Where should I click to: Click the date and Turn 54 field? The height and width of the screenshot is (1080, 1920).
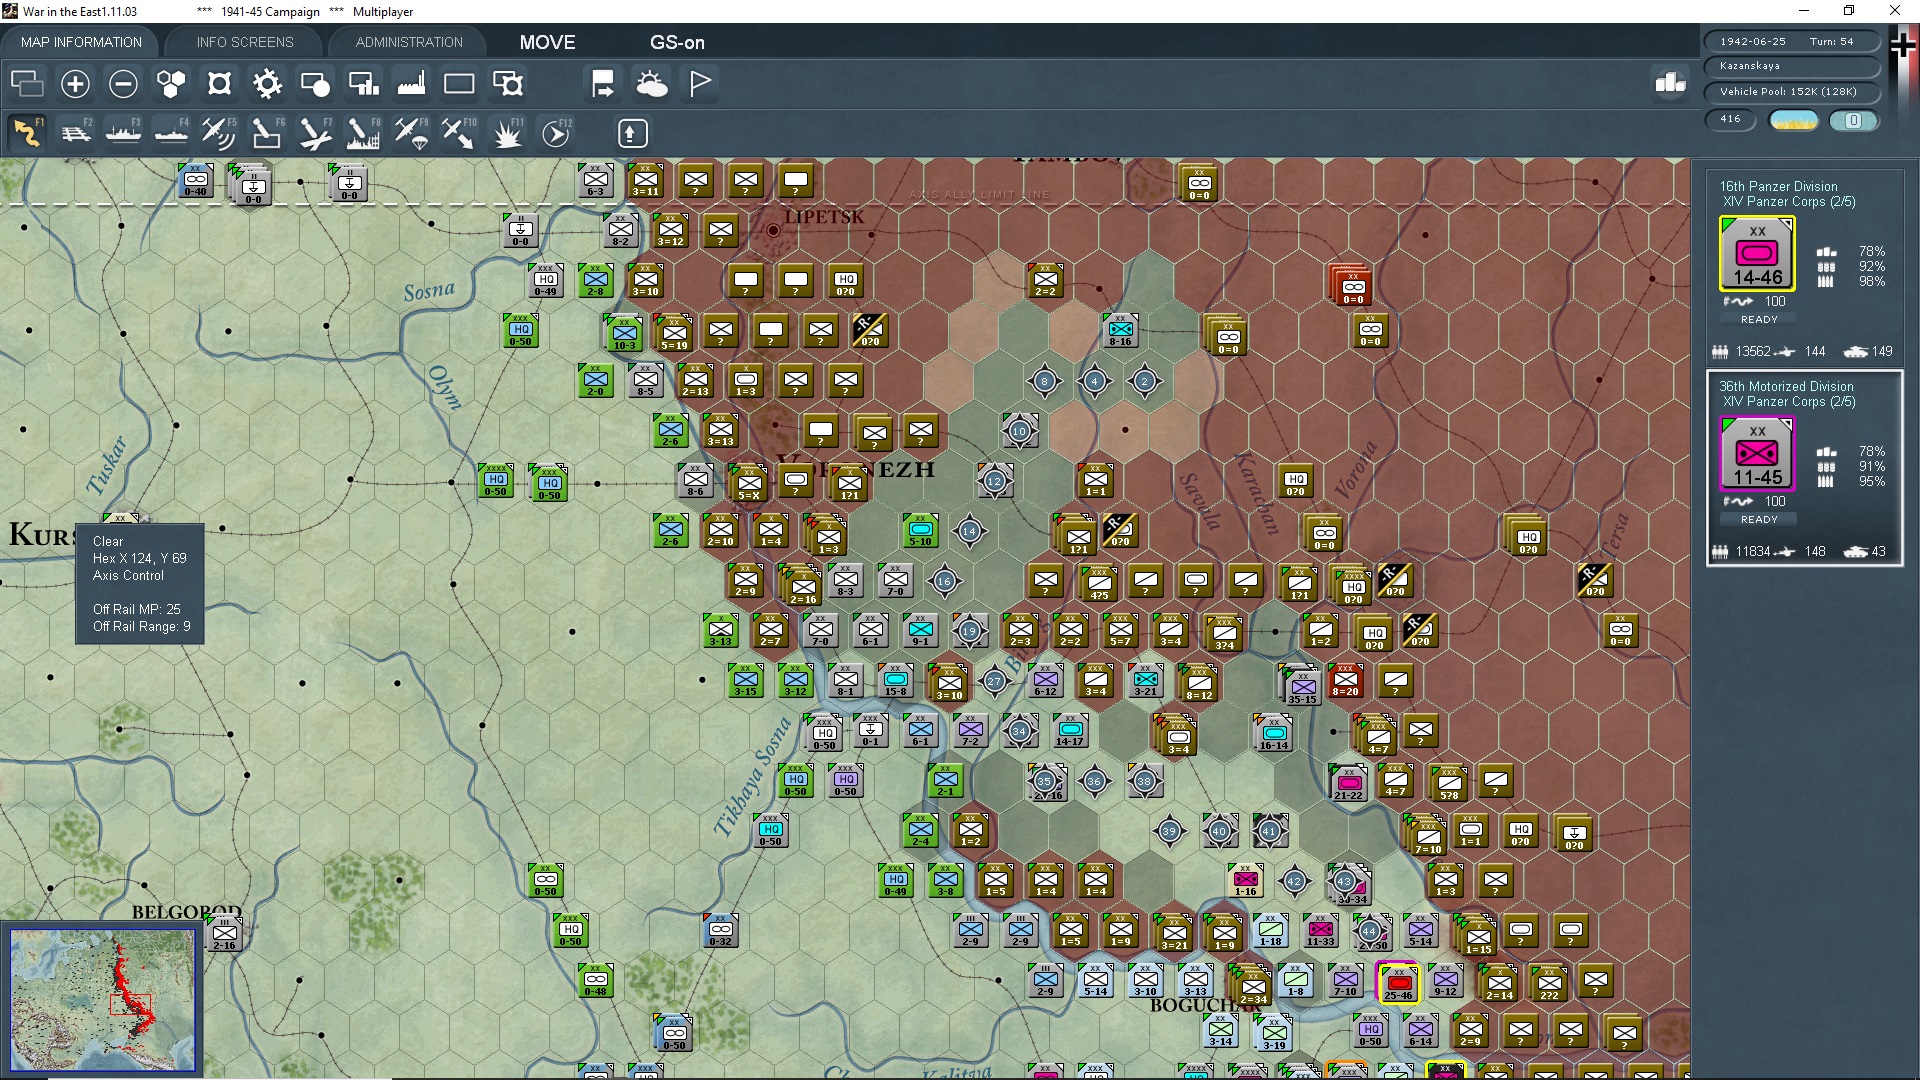pos(1790,41)
